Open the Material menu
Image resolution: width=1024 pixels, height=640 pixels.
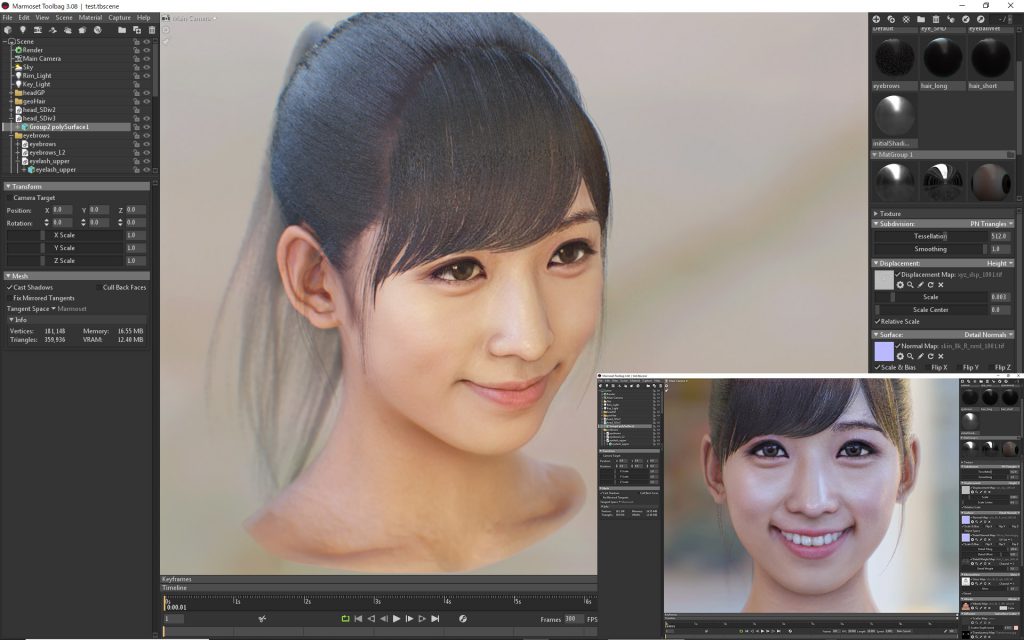(90, 18)
